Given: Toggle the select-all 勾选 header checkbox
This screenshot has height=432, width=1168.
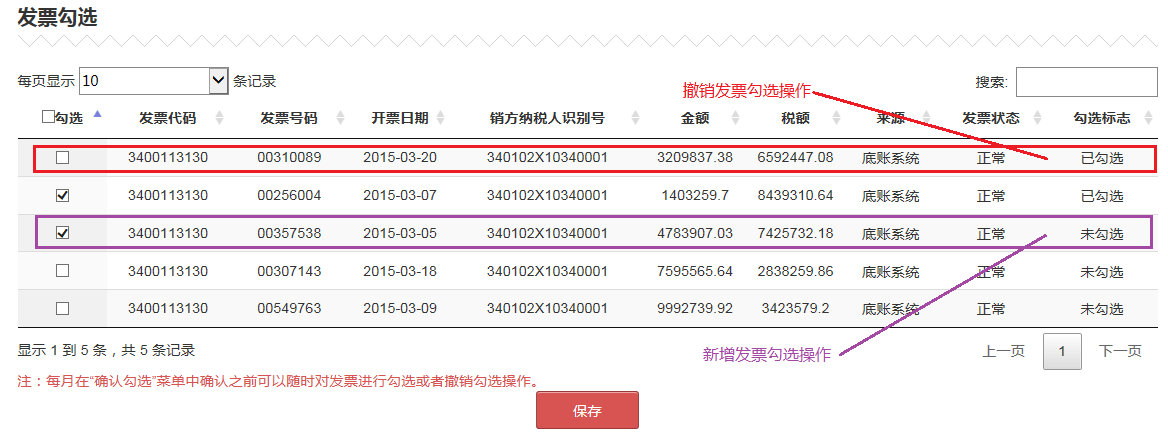Looking at the screenshot, I should tap(48, 117).
